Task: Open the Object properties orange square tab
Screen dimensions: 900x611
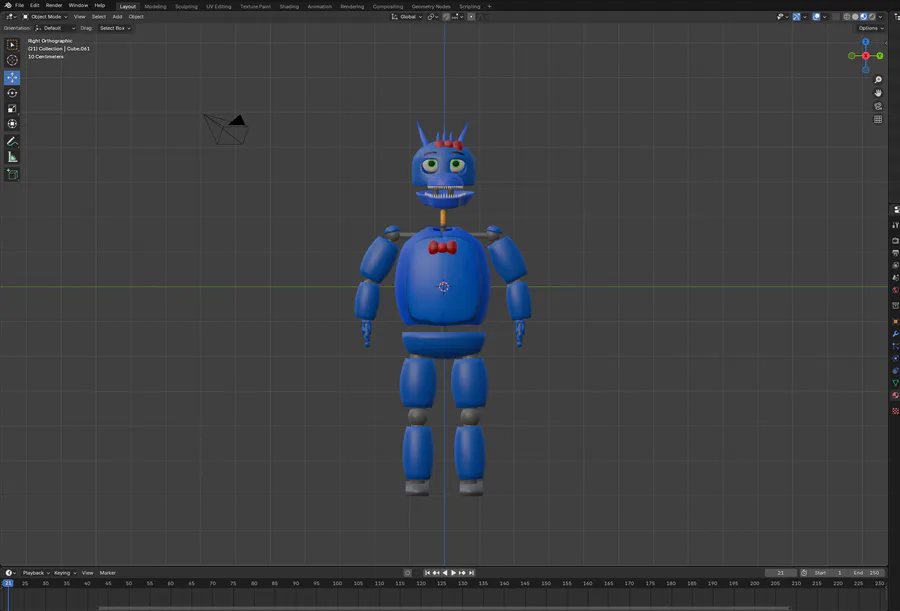Action: coord(895,321)
